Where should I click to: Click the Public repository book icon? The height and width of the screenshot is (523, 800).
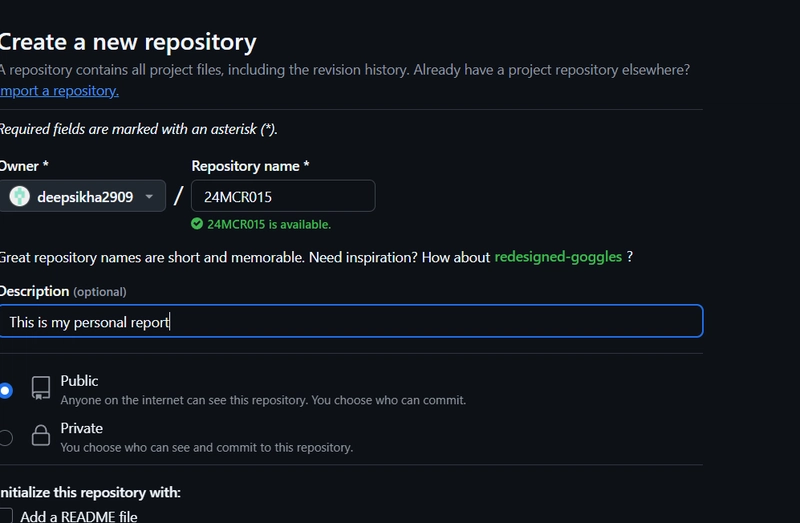tap(41, 388)
